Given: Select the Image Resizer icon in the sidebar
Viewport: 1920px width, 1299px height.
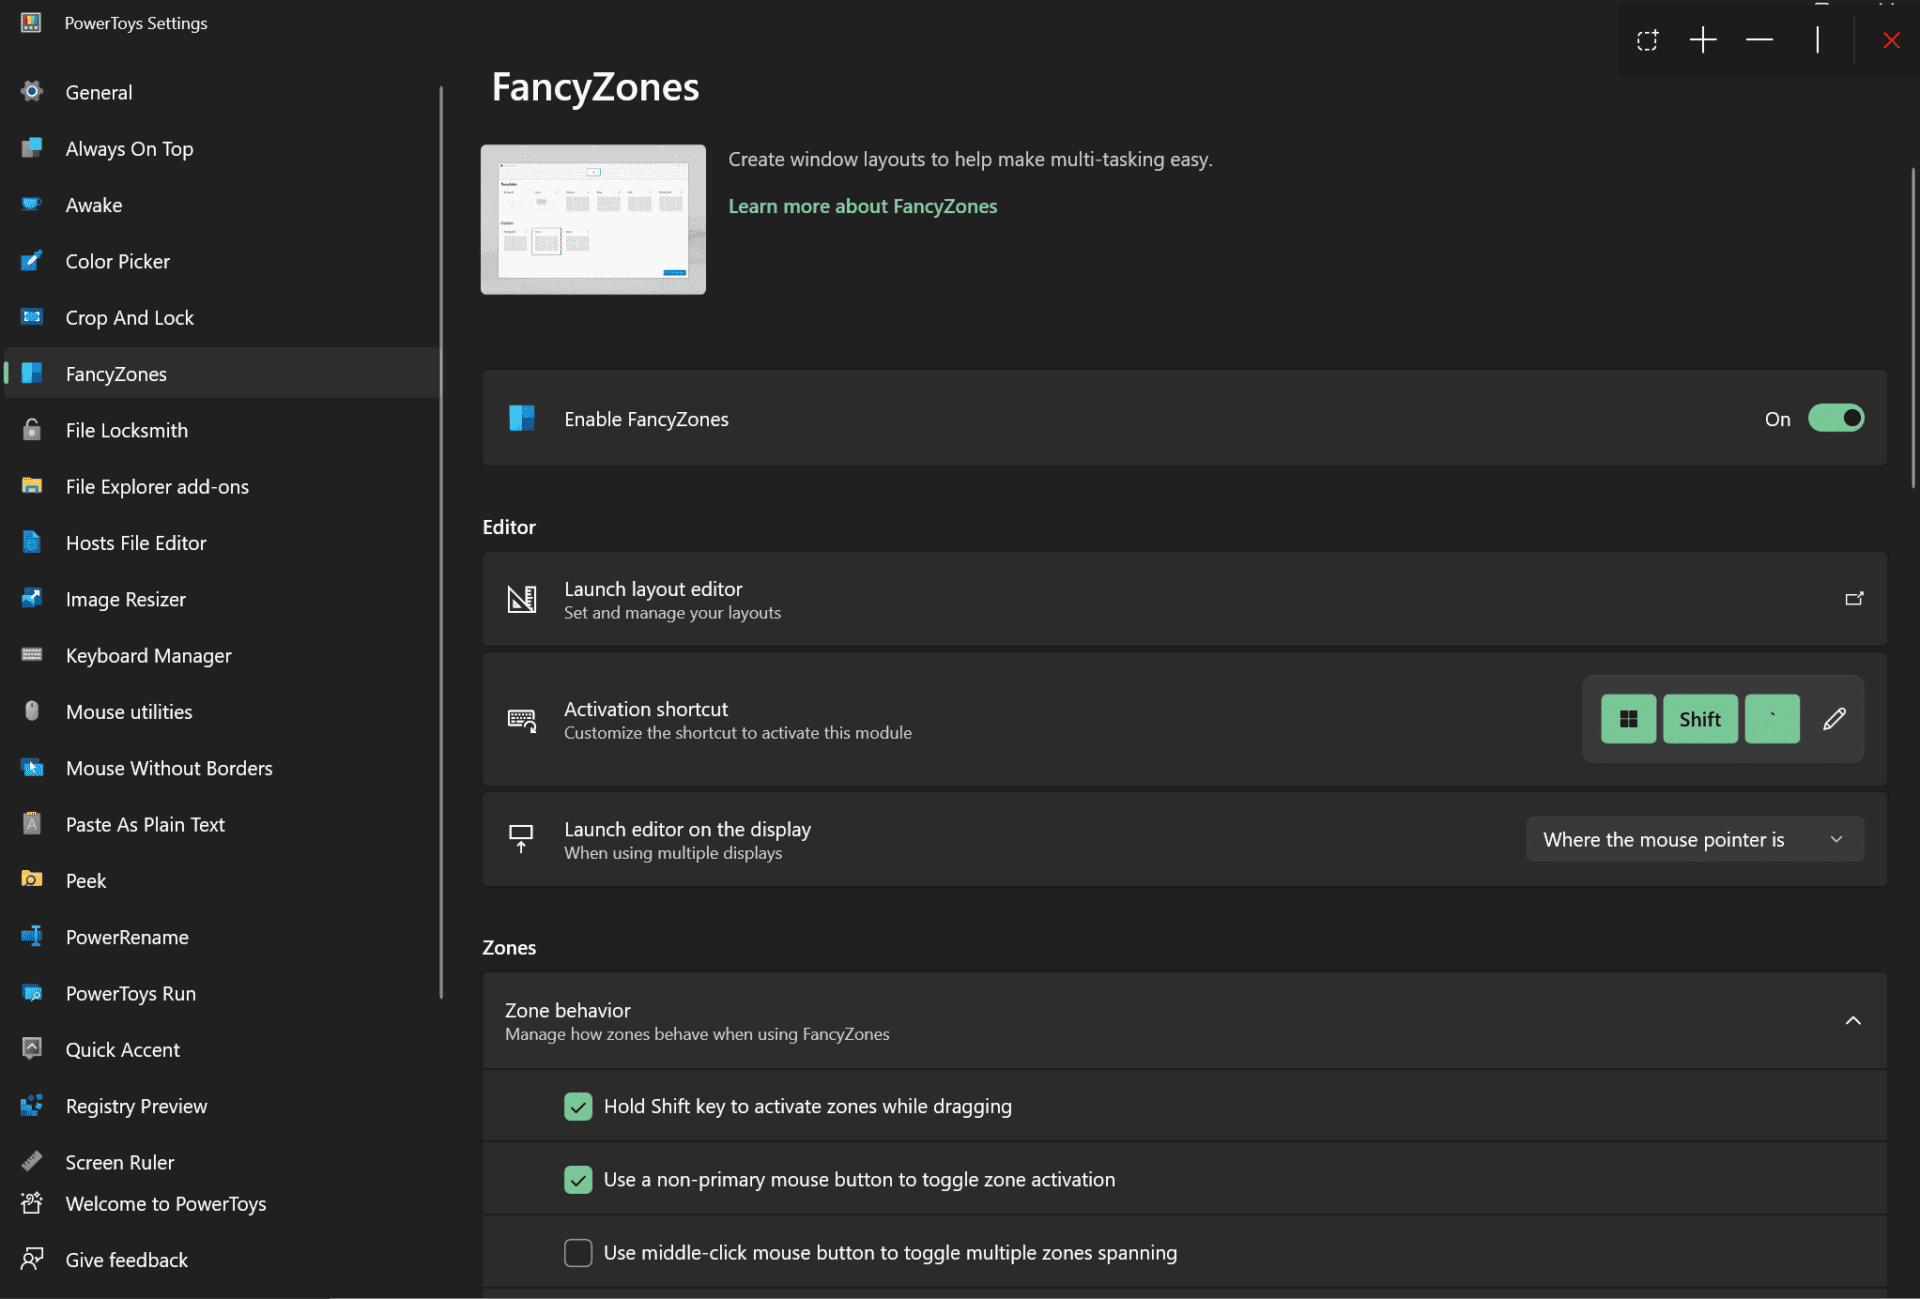Looking at the screenshot, I should [31, 598].
